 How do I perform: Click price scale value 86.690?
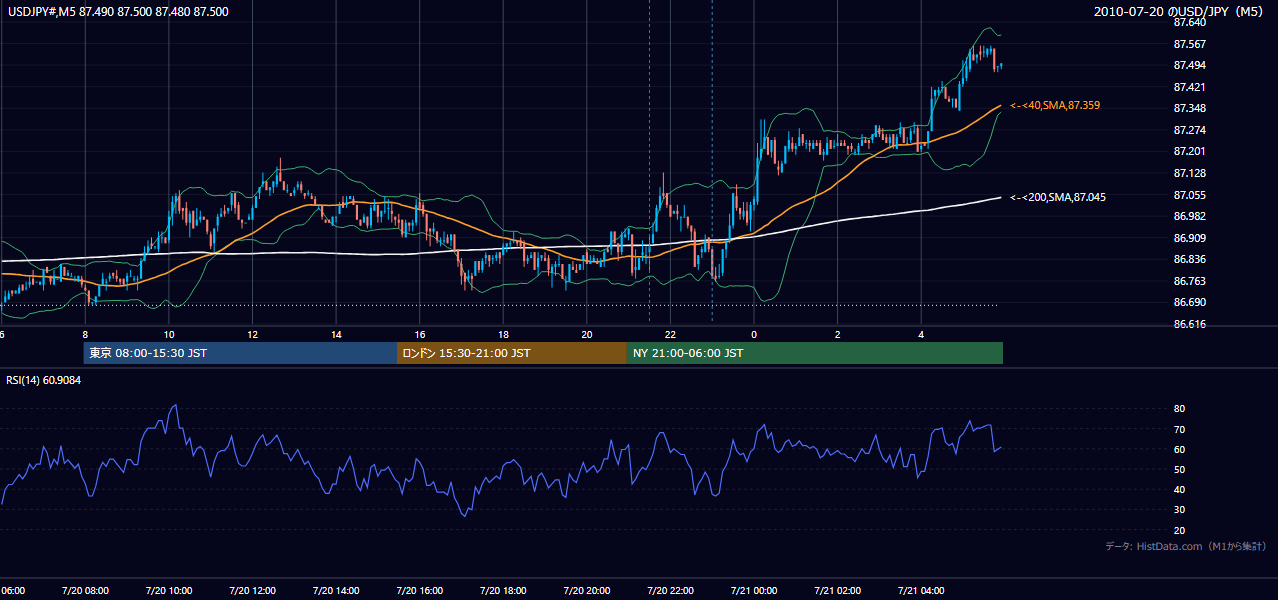click(x=1188, y=302)
